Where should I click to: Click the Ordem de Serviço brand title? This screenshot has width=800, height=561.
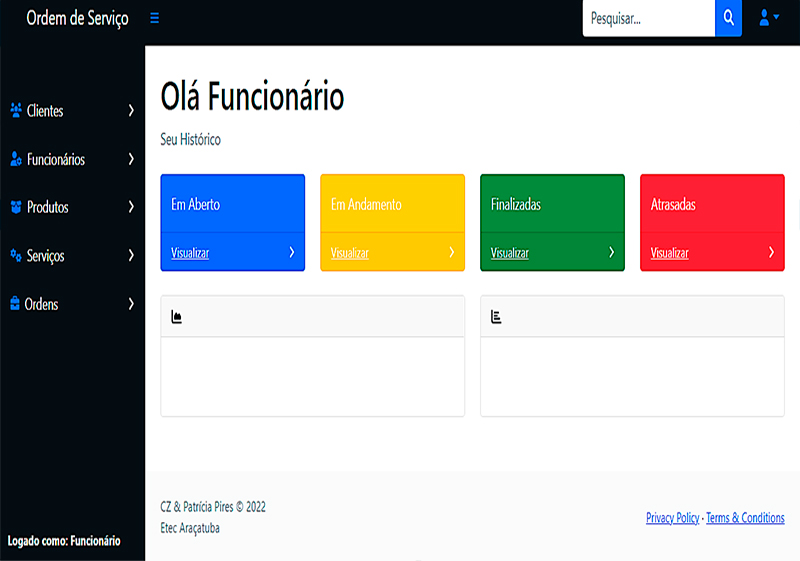tap(77, 18)
